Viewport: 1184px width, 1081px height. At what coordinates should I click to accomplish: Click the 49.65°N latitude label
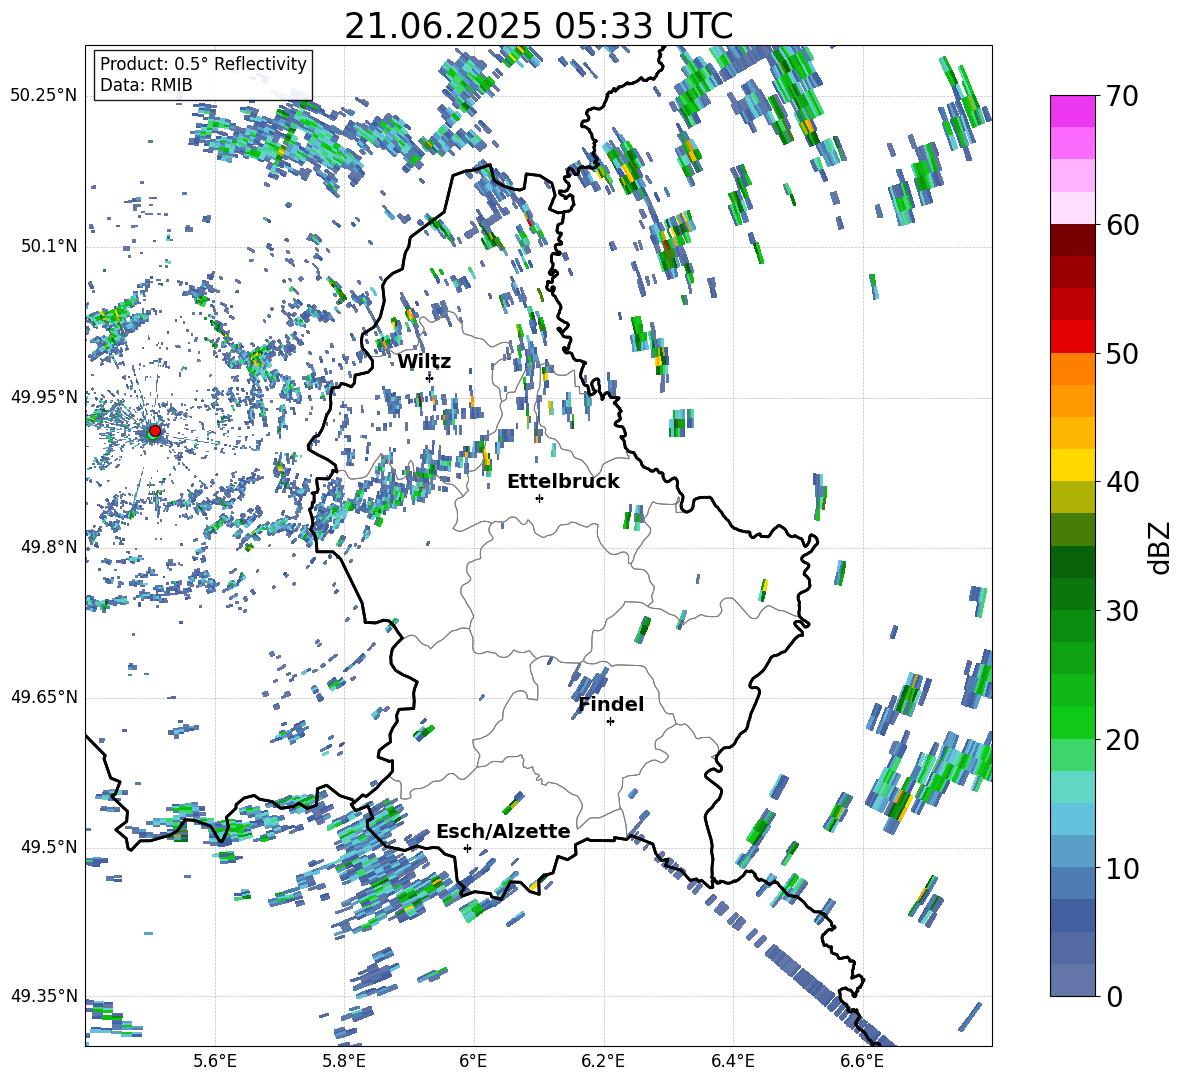[x=44, y=696]
